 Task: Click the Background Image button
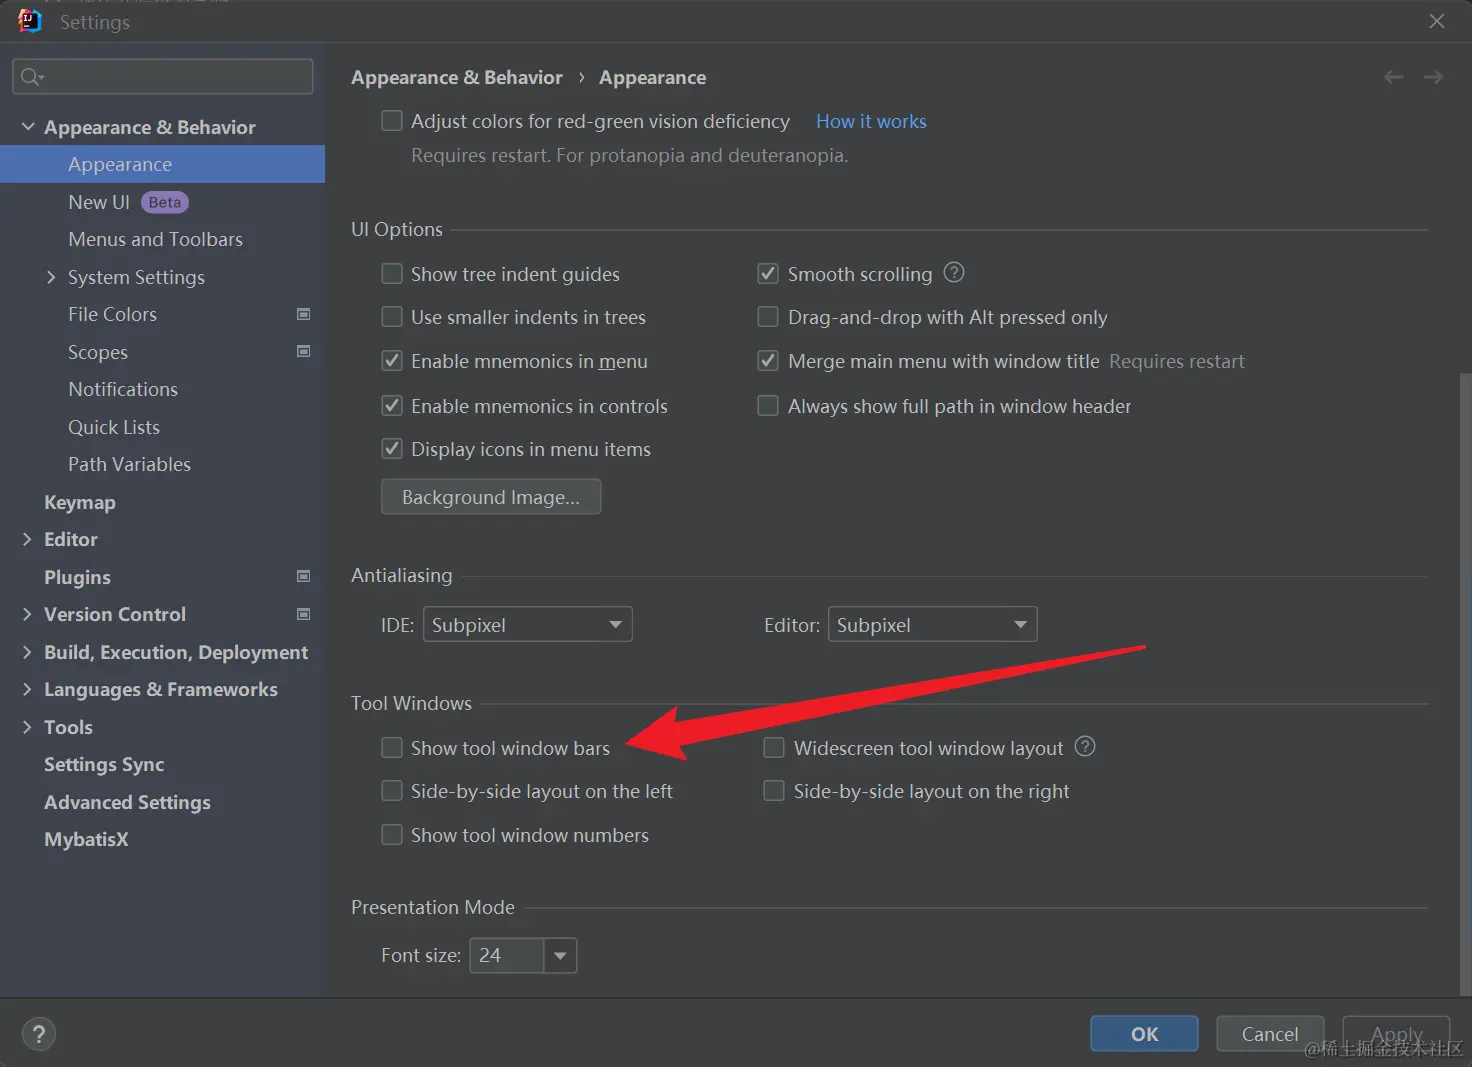[x=490, y=497]
